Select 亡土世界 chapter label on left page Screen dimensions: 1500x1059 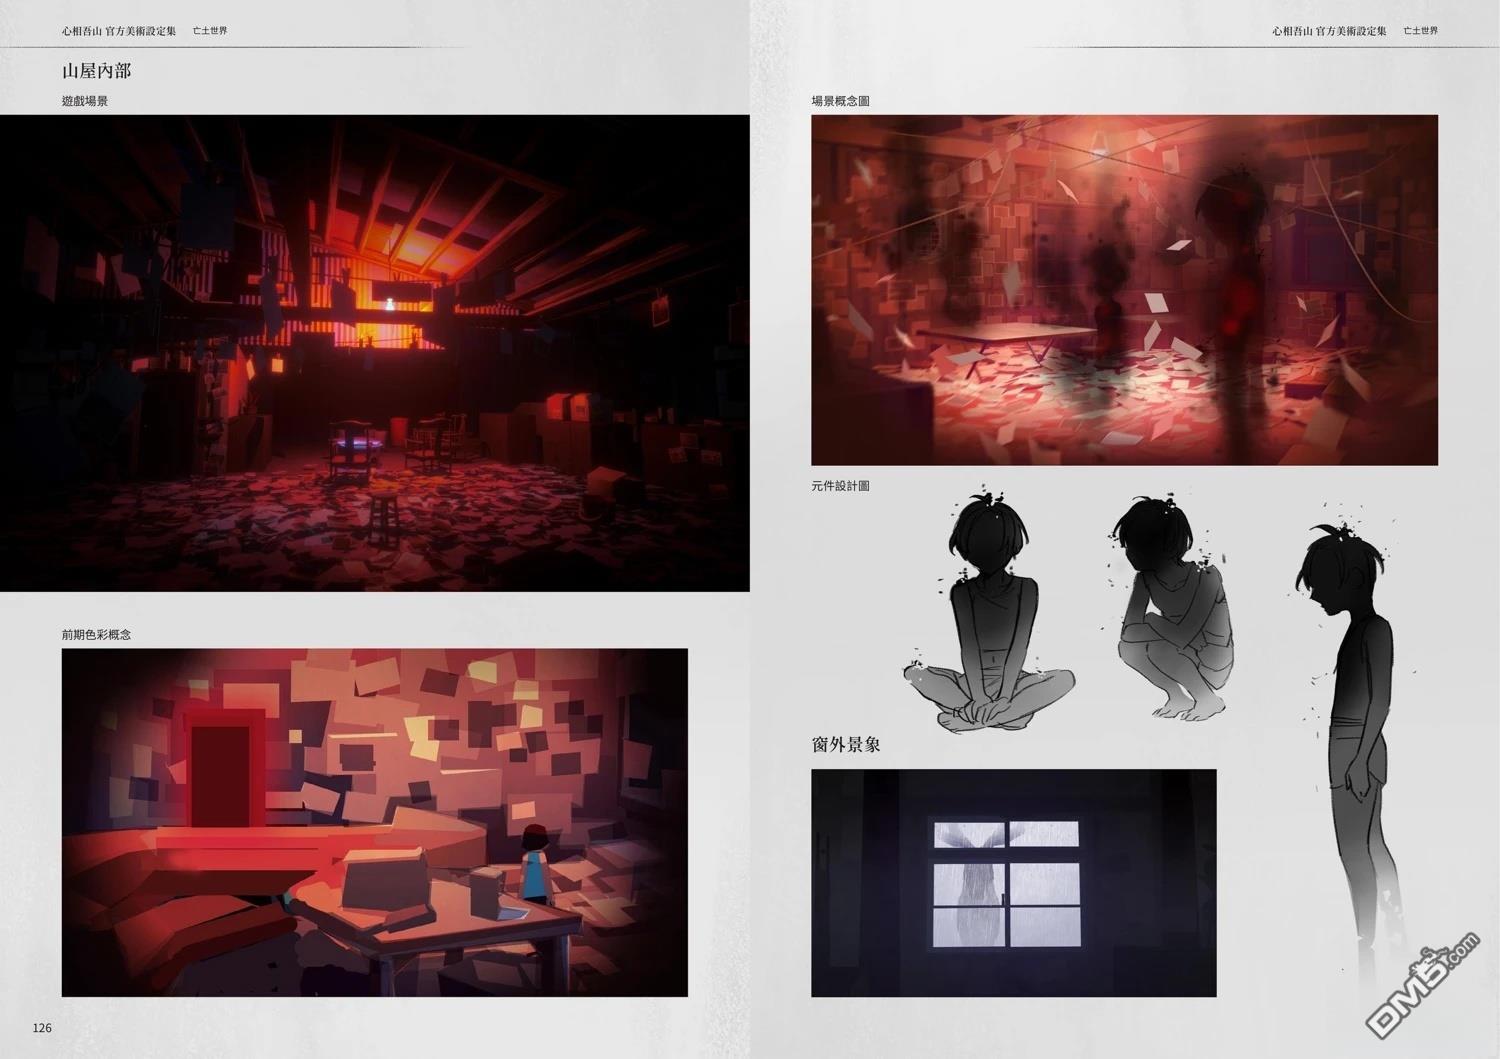(210, 31)
